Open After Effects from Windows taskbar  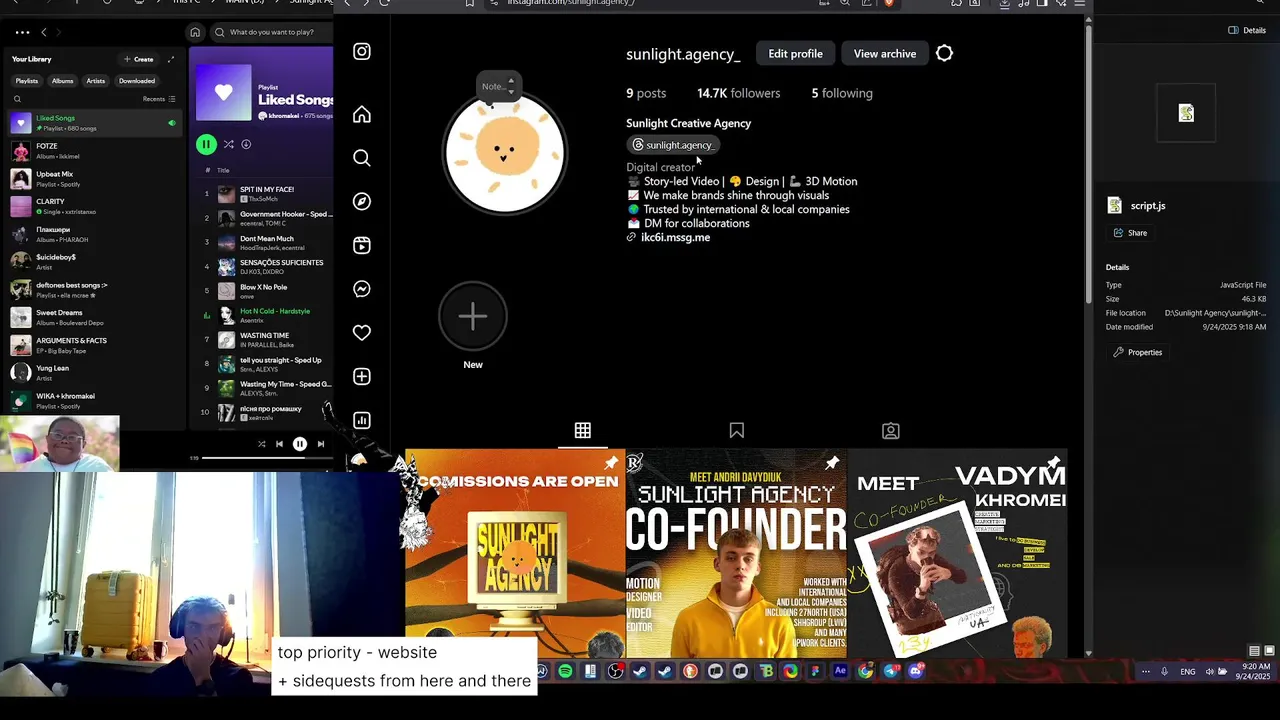pos(840,671)
